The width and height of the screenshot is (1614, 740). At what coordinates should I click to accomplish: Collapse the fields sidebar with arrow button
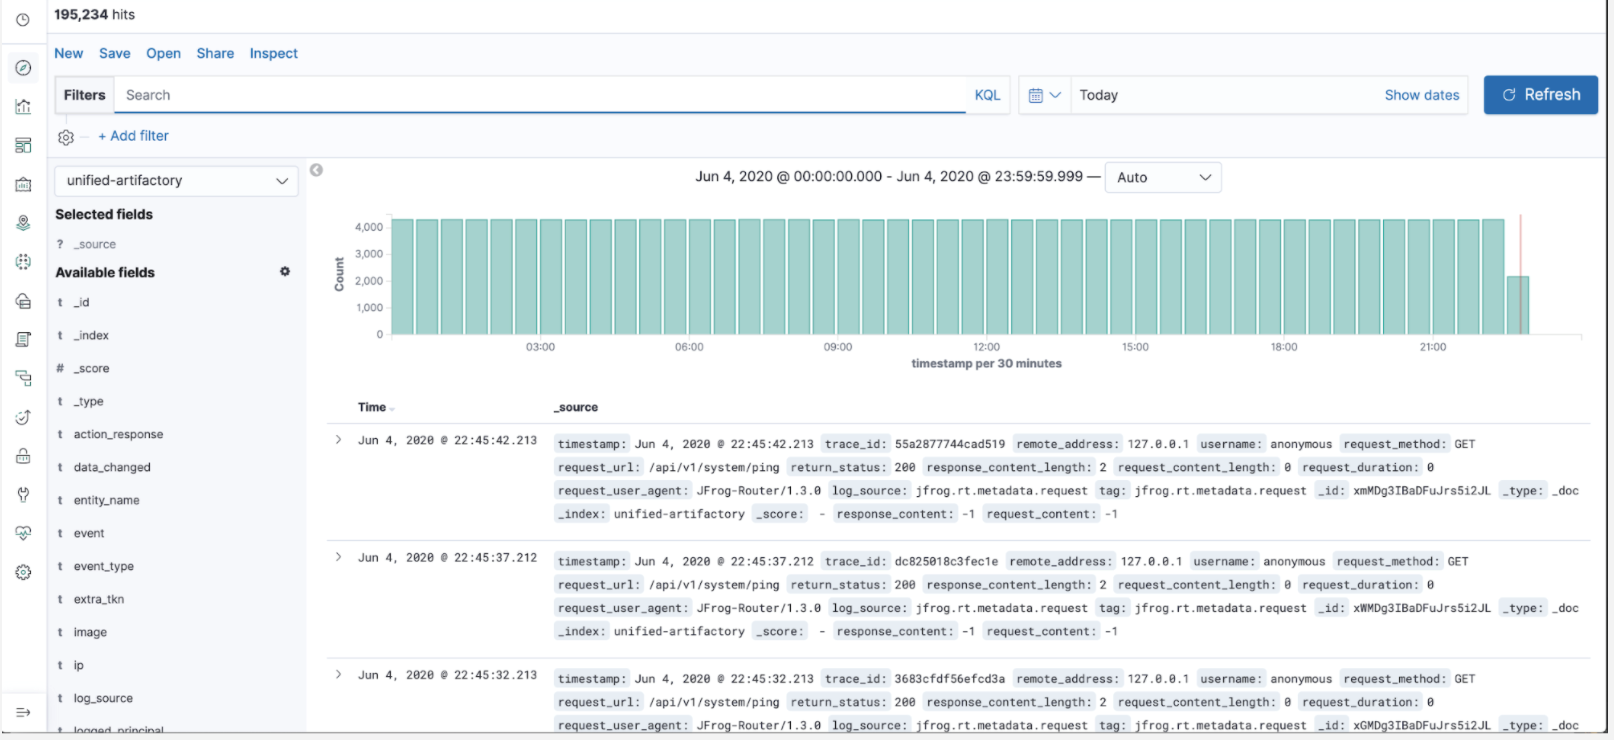click(x=316, y=170)
